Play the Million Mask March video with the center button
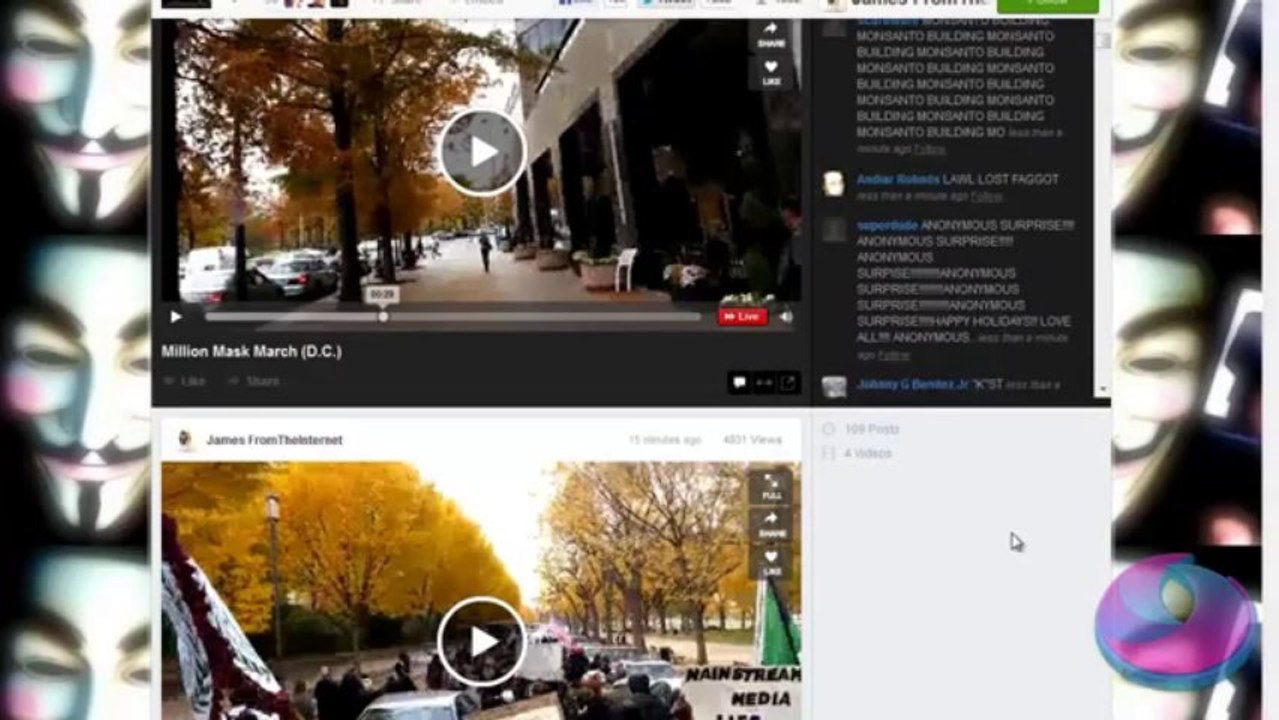 click(482, 152)
